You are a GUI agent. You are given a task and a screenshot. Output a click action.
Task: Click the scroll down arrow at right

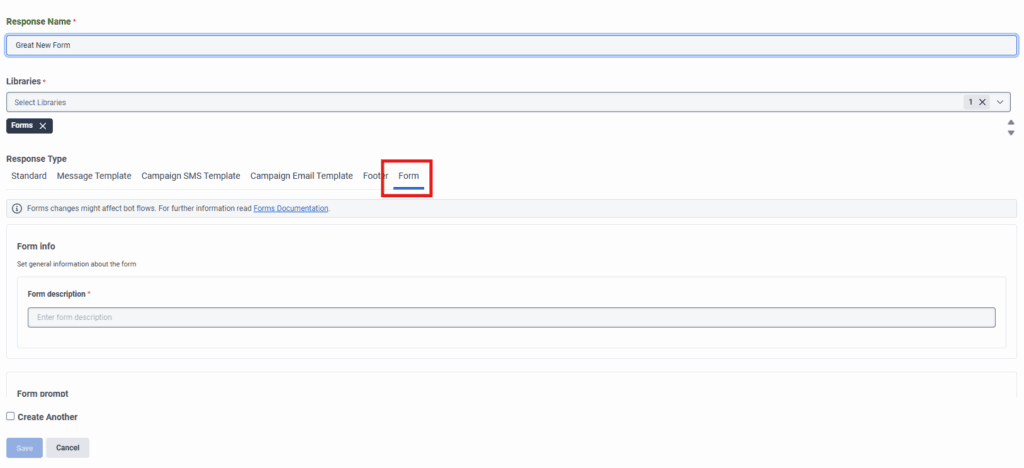tap(1011, 133)
